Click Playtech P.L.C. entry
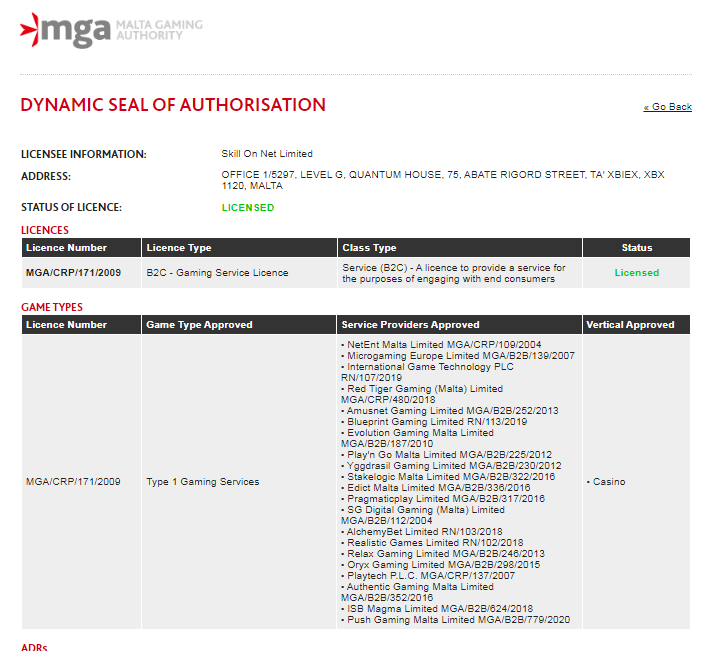 [428, 576]
